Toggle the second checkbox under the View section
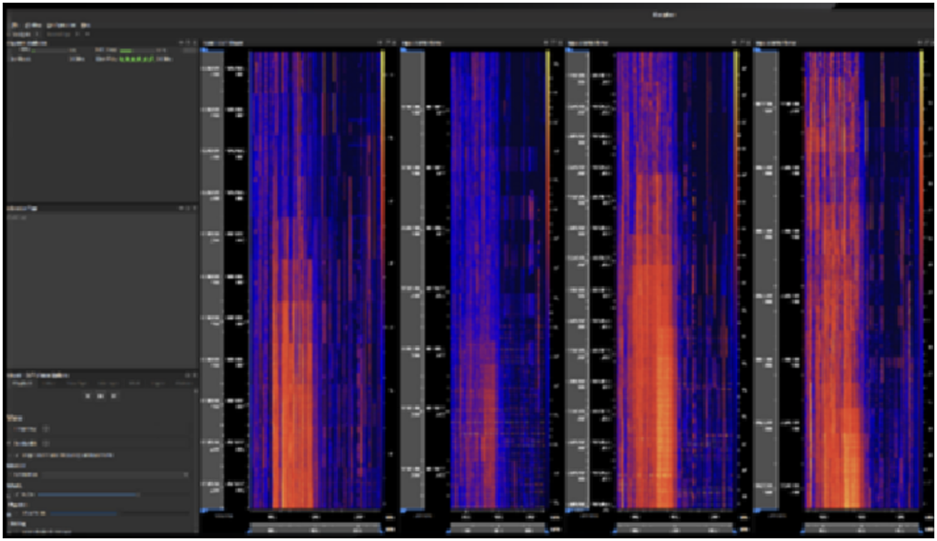This screenshot has width=937, height=541. (11, 443)
